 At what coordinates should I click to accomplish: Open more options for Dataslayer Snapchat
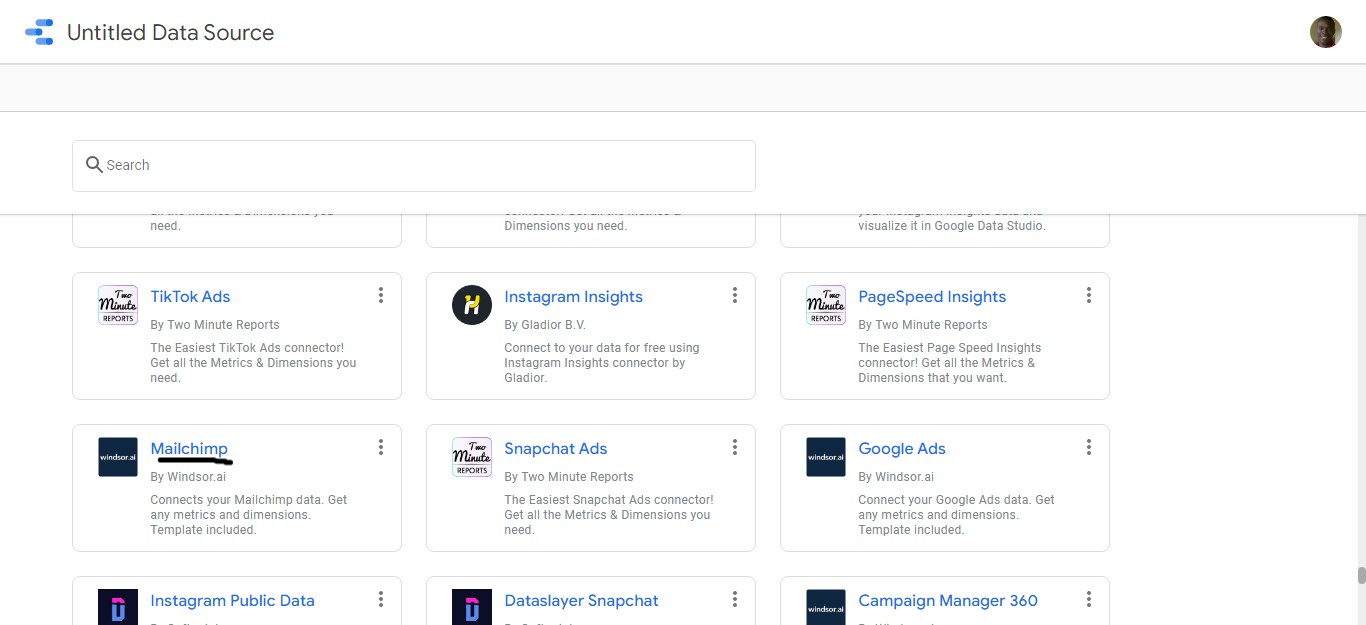point(734,599)
